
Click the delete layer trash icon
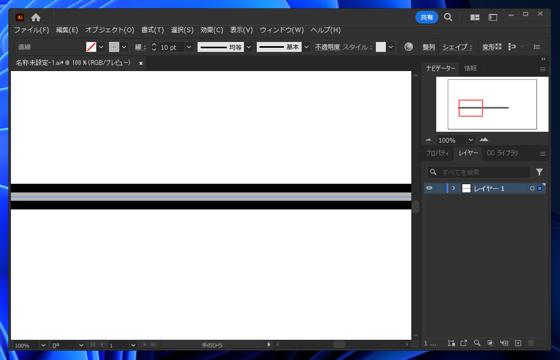(531, 343)
